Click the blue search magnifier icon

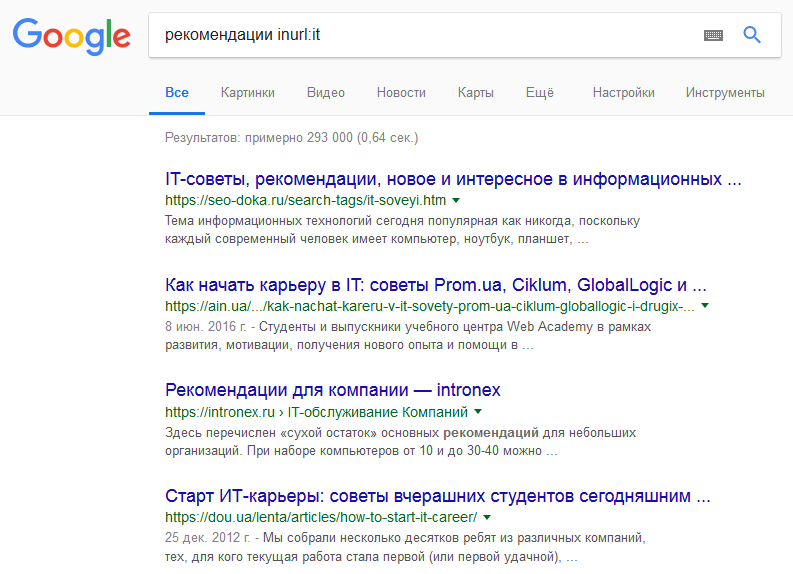(x=752, y=35)
